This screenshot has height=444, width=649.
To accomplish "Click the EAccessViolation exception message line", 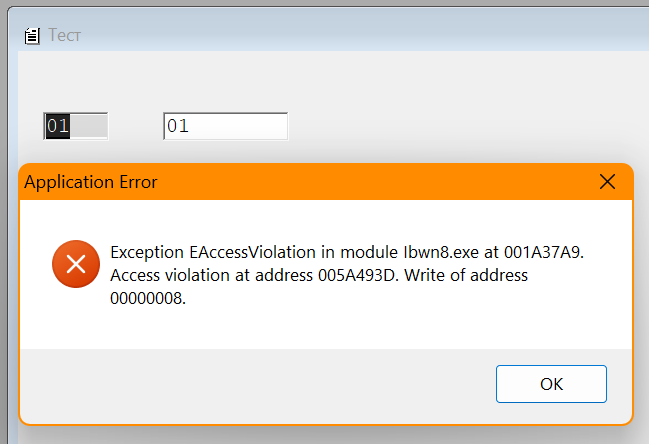I will coord(347,252).
